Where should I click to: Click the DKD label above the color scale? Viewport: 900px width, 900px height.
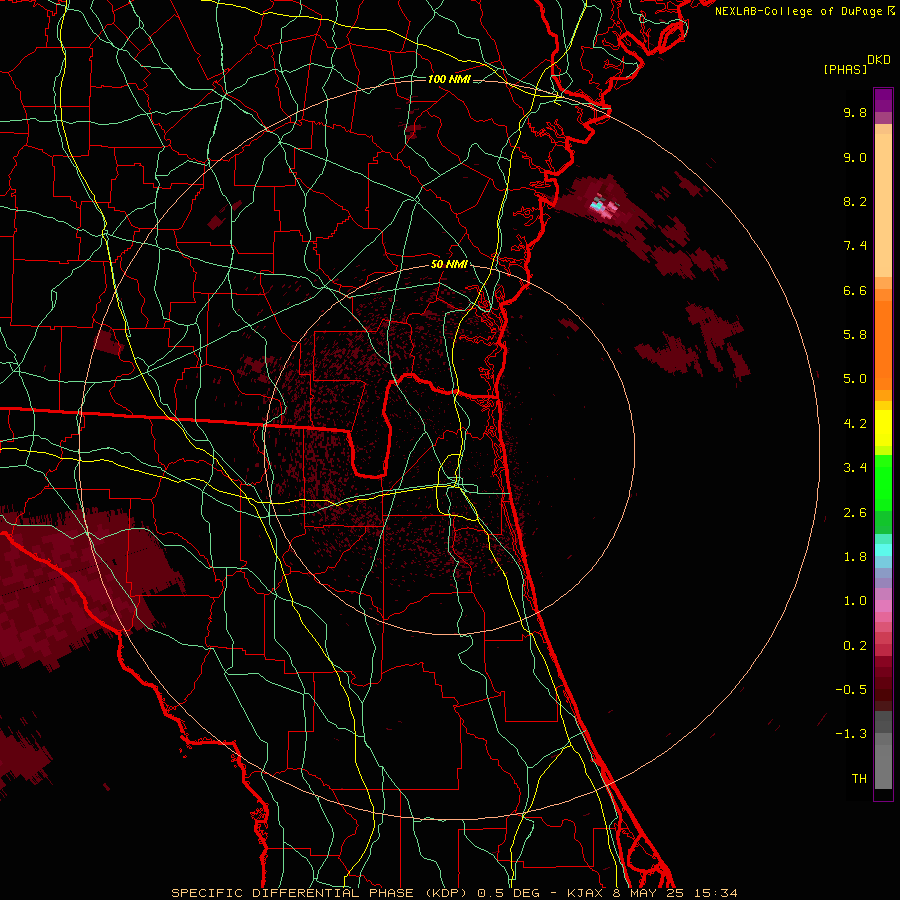coord(879,60)
